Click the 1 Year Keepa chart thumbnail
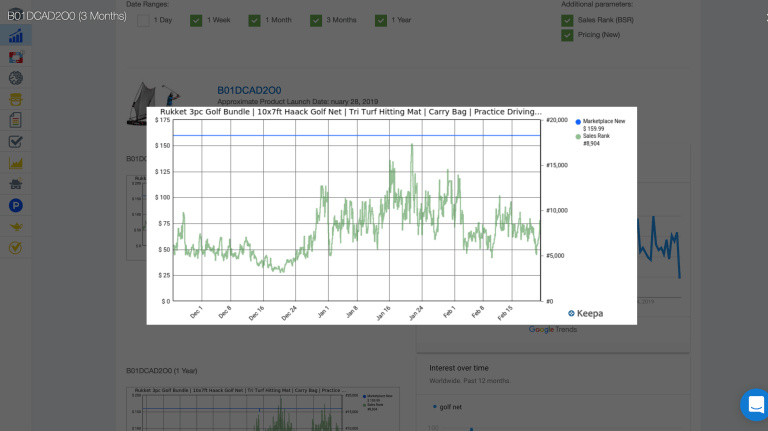Screen dimensions: 768x431 (263, 409)
